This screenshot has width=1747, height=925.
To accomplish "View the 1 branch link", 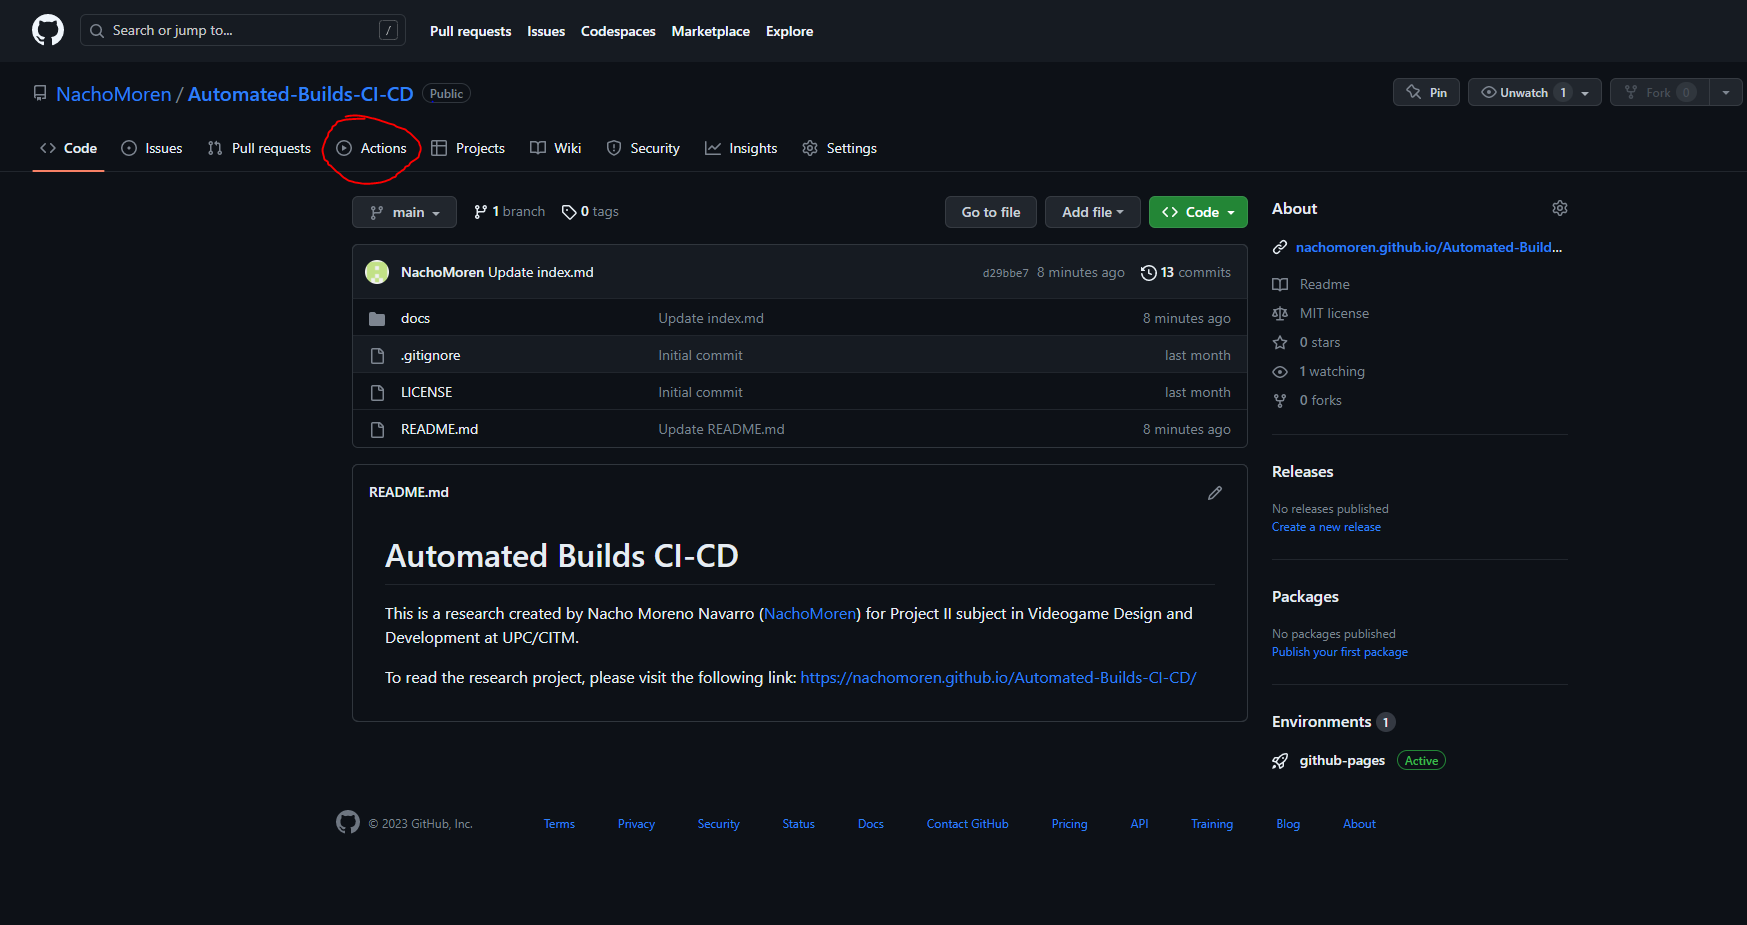I will 509,212.
